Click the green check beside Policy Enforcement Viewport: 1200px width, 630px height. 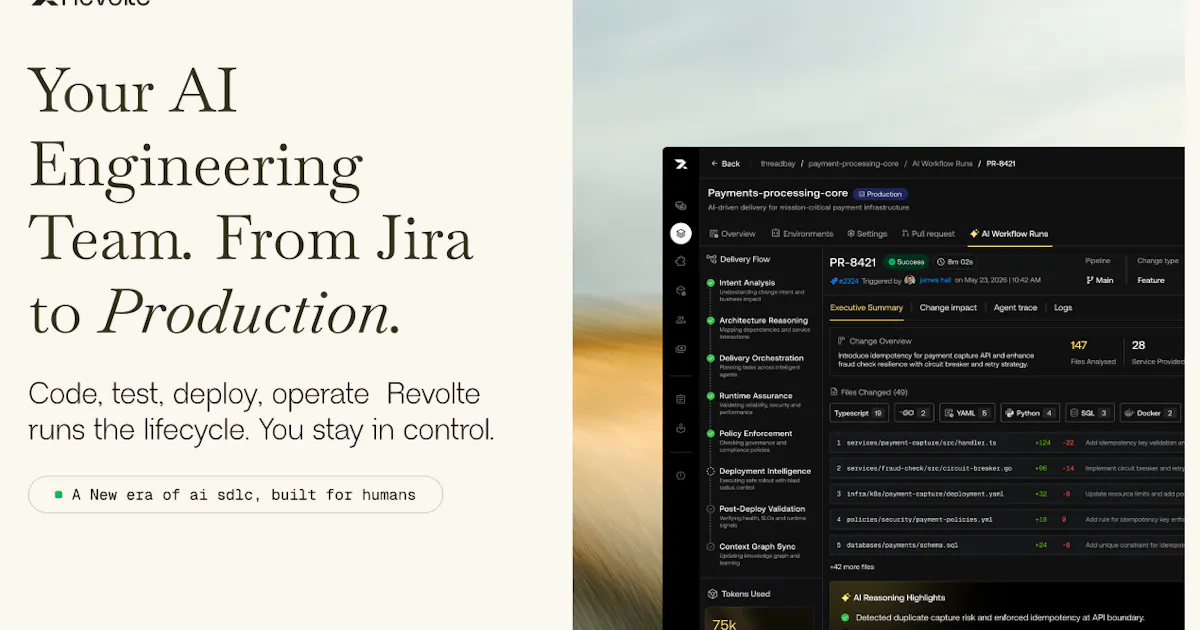pyautogui.click(x=711, y=434)
